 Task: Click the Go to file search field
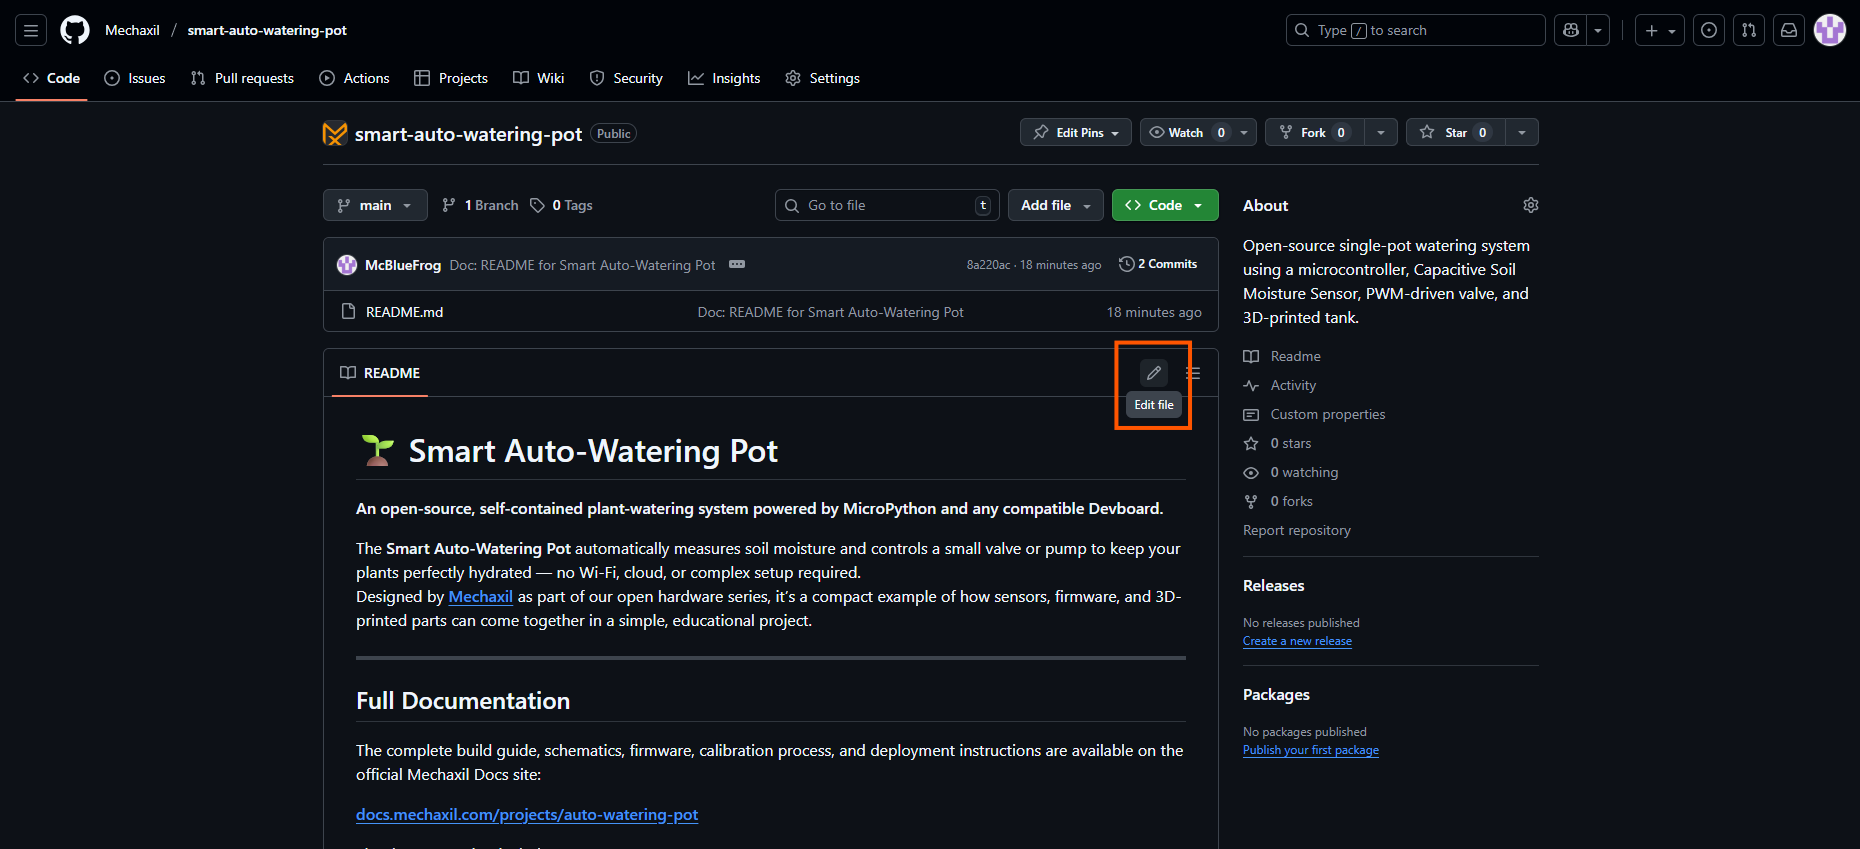[887, 205]
